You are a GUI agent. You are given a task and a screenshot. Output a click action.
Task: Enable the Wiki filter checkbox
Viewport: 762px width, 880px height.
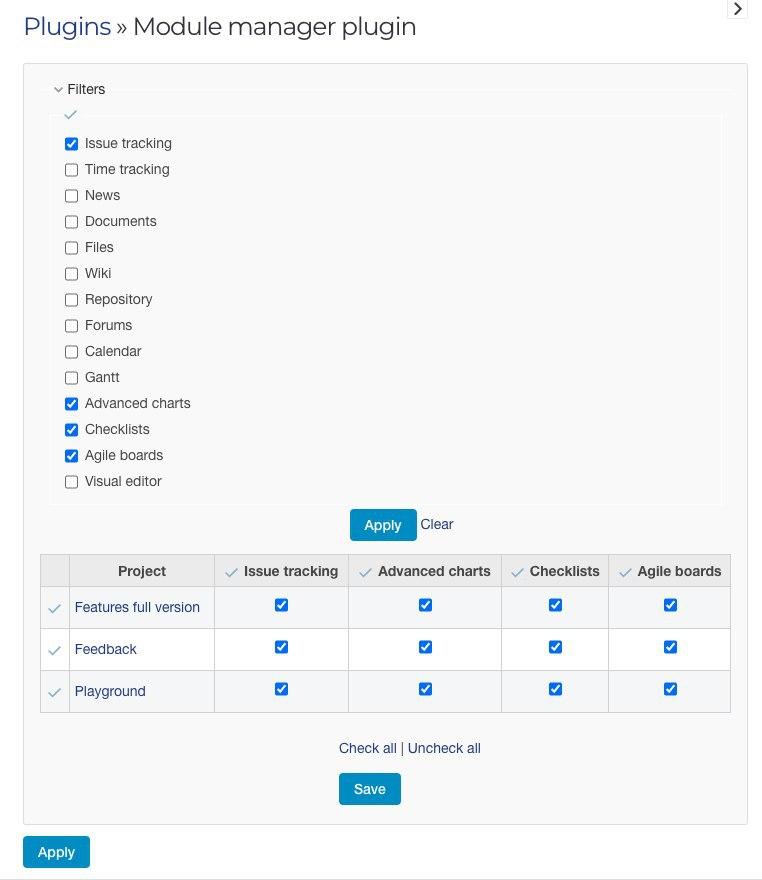click(x=71, y=273)
